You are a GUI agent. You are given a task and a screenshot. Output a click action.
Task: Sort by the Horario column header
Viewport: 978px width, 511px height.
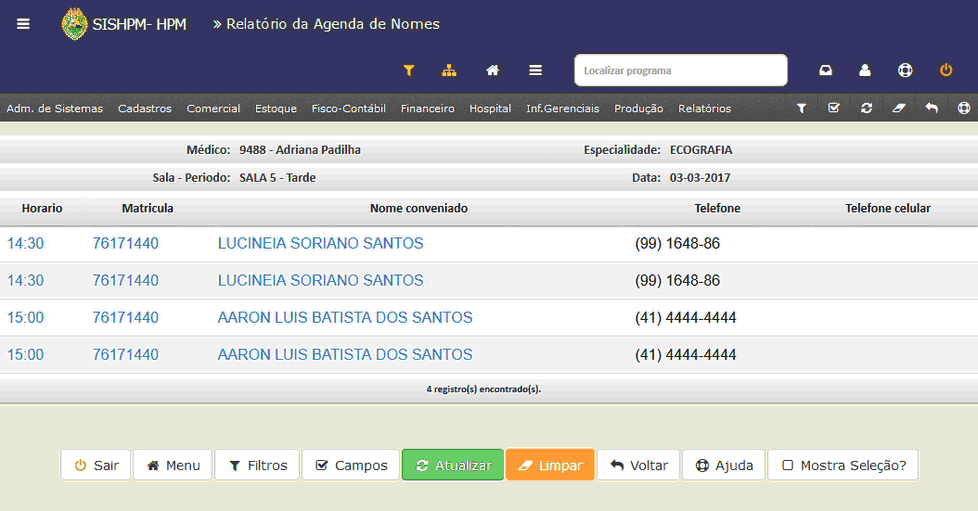tap(42, 208)
